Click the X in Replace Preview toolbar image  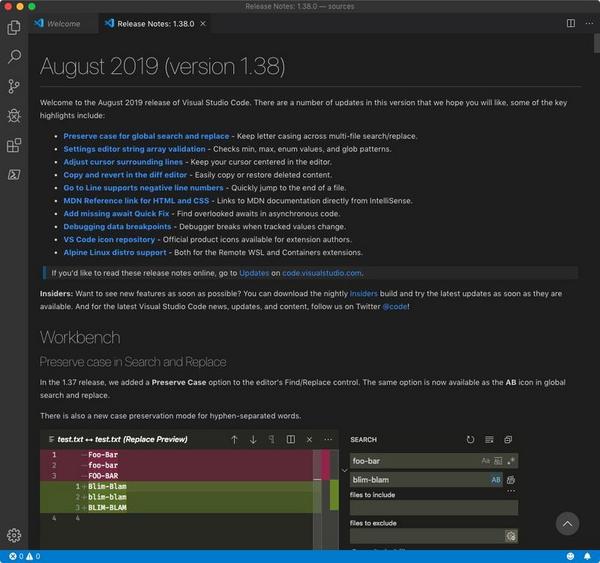pyautogui.click(x=309, y=439)
